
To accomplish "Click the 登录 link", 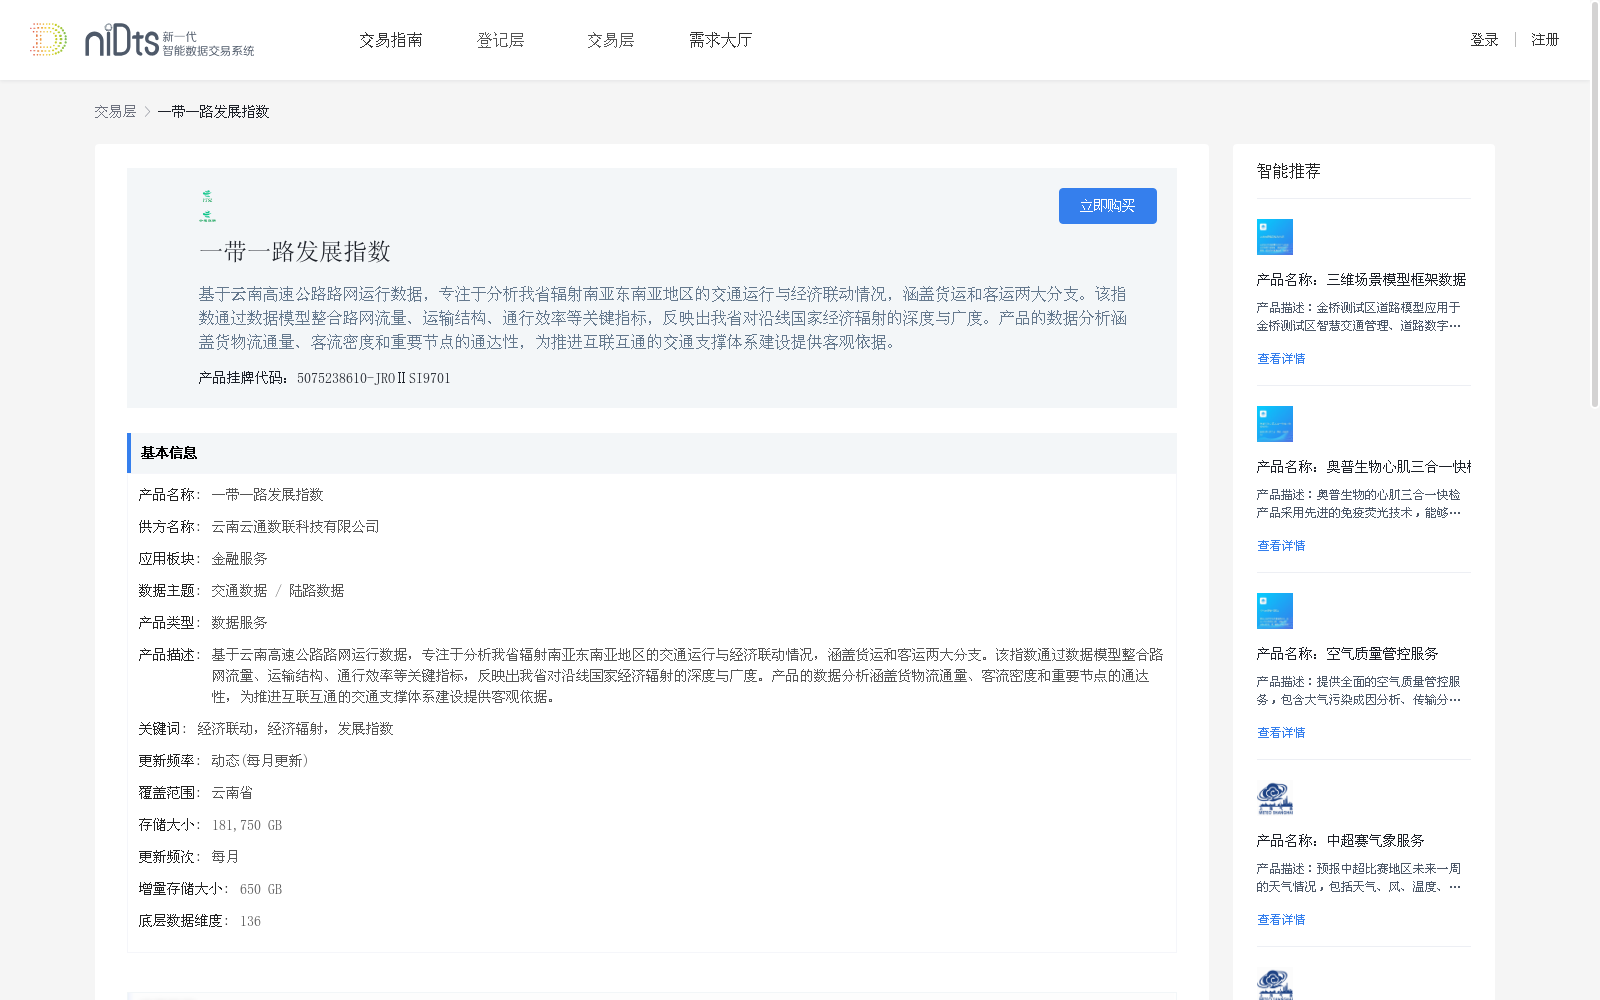I will 1484,40.
